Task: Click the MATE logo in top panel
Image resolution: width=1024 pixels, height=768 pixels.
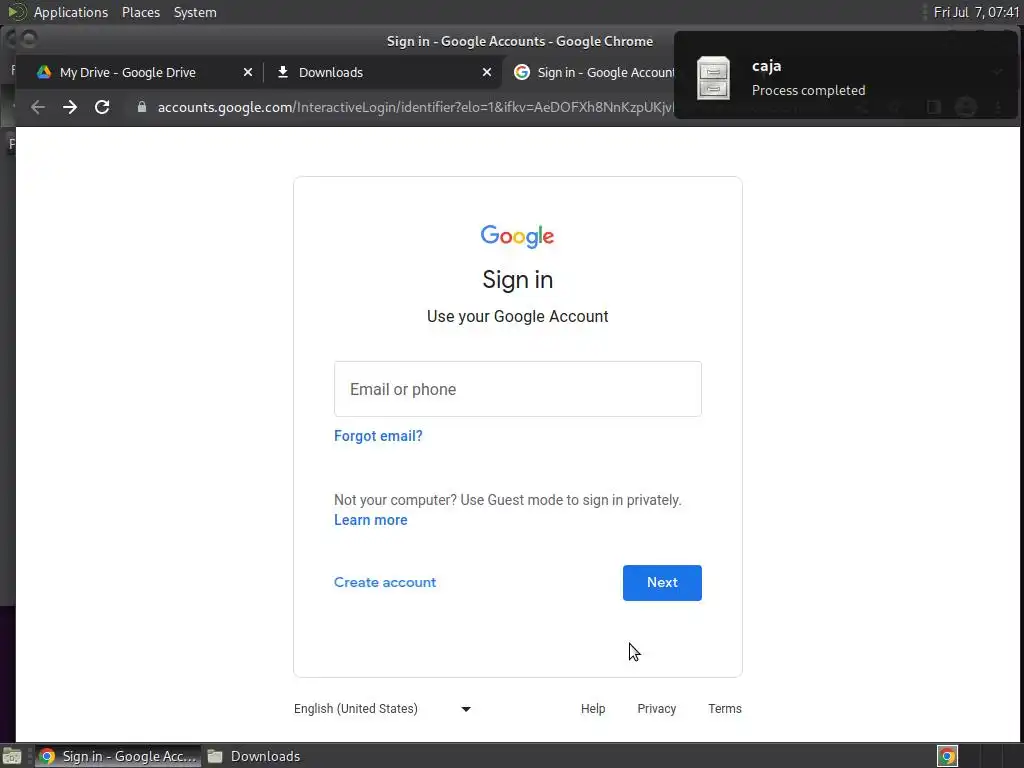Action: 17,12
